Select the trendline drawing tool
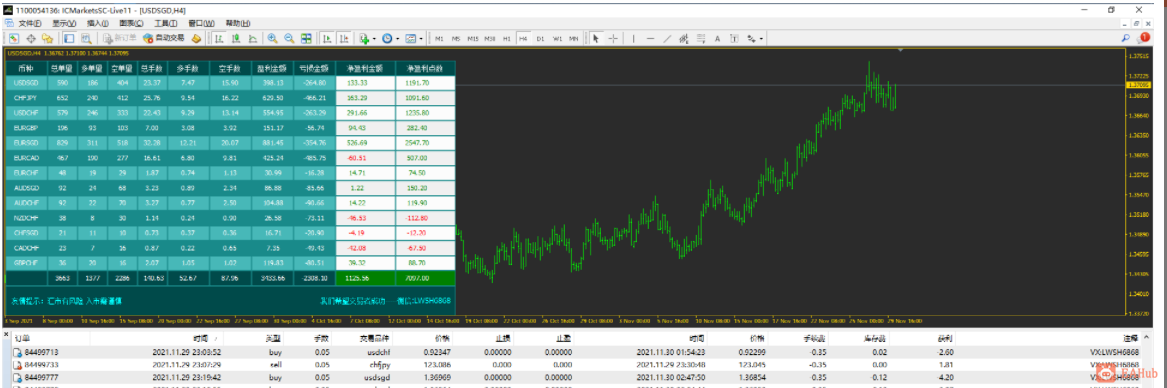This screenshot has height=388, width=1167. pos(667,38)
